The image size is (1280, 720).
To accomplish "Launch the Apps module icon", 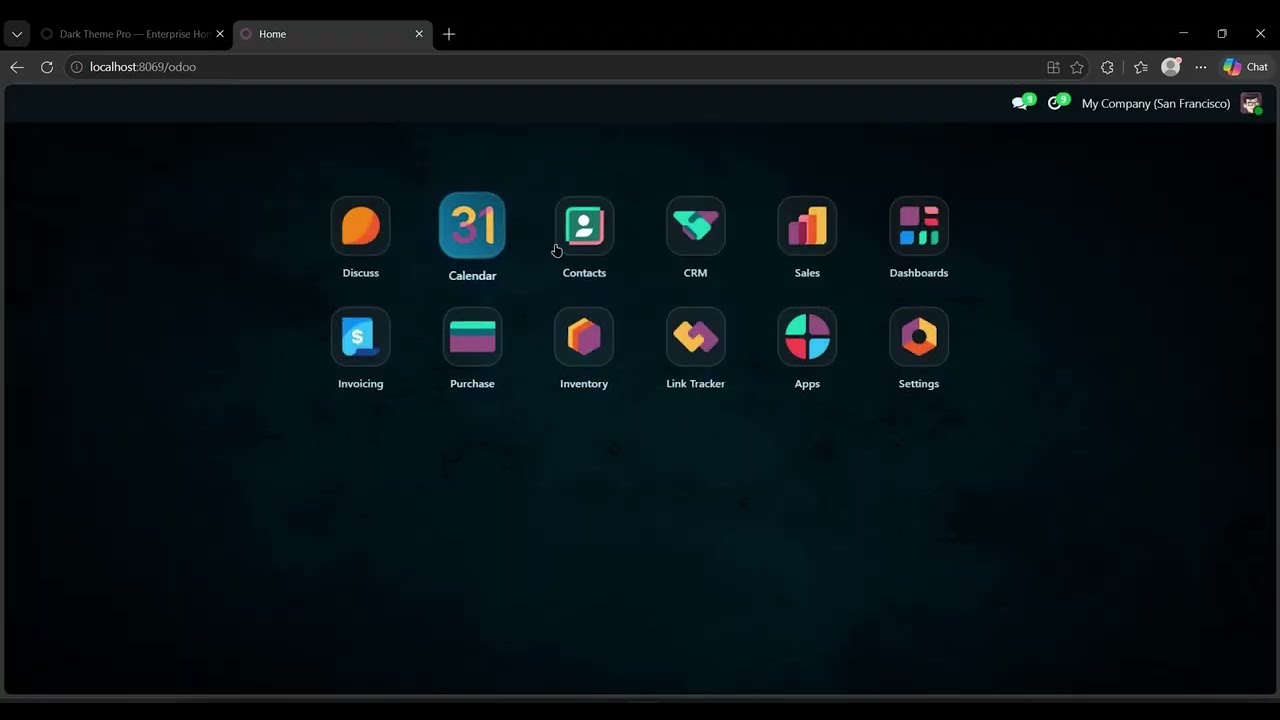I will [807, 337].
